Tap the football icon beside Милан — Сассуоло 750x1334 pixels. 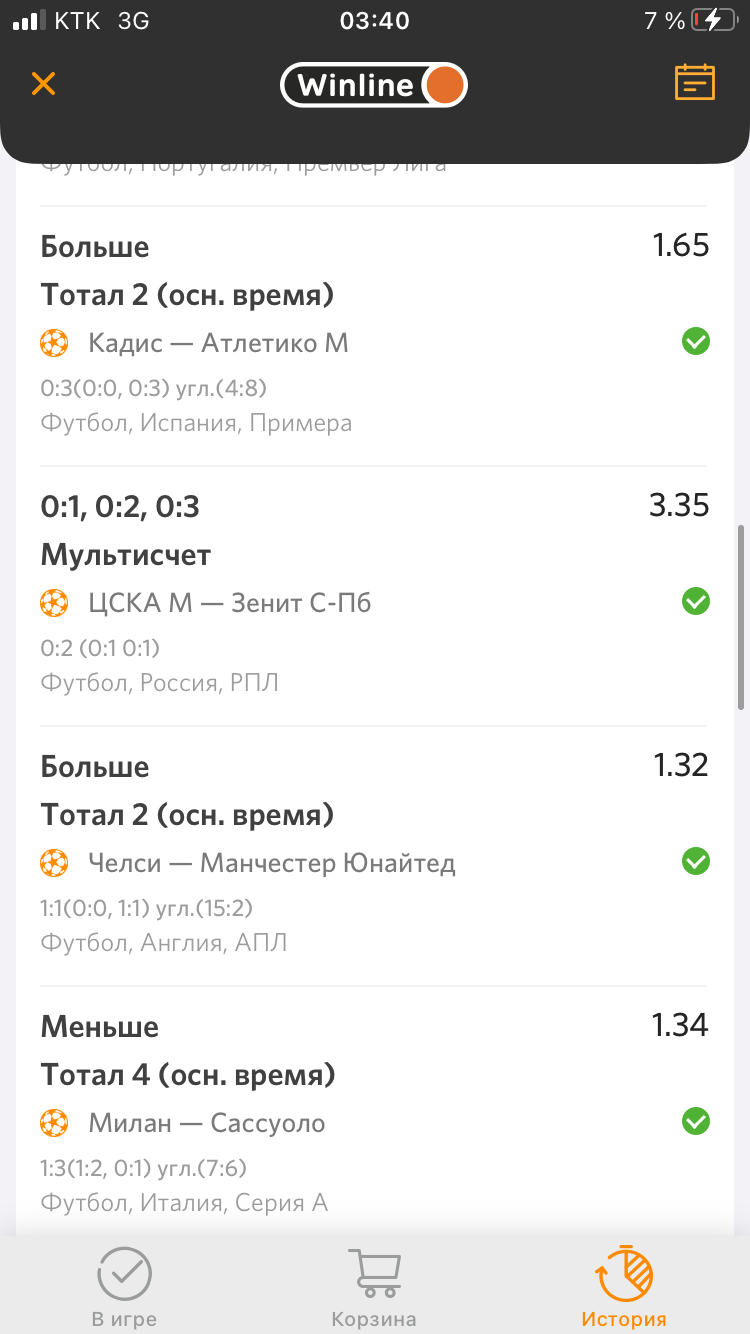click(x=54, y=1123)
